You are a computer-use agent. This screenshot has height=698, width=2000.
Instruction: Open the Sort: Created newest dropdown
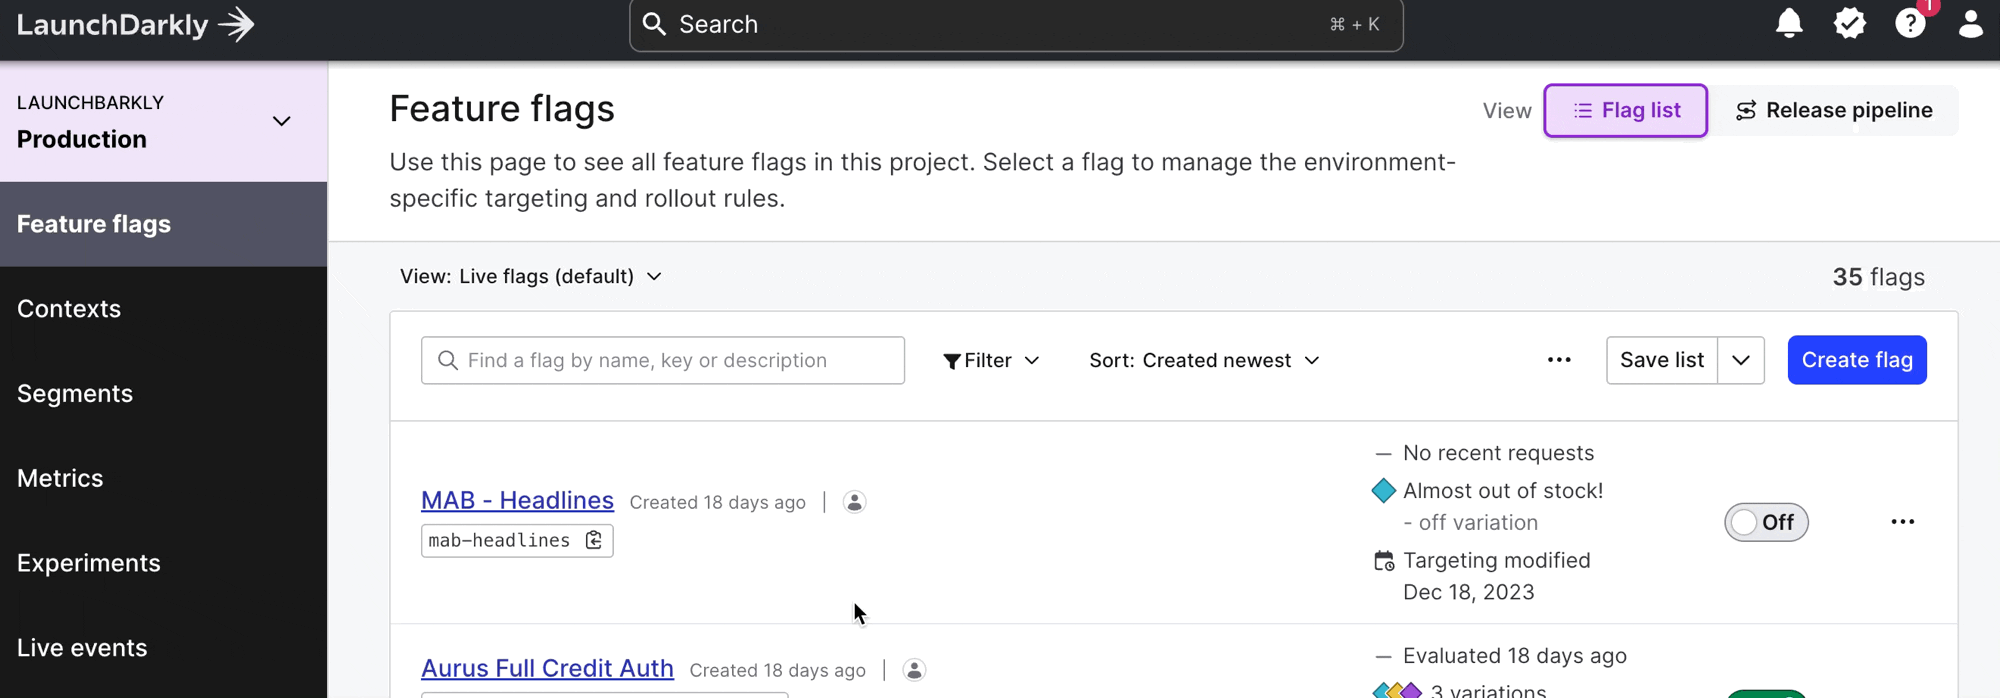click(1204, 360)
